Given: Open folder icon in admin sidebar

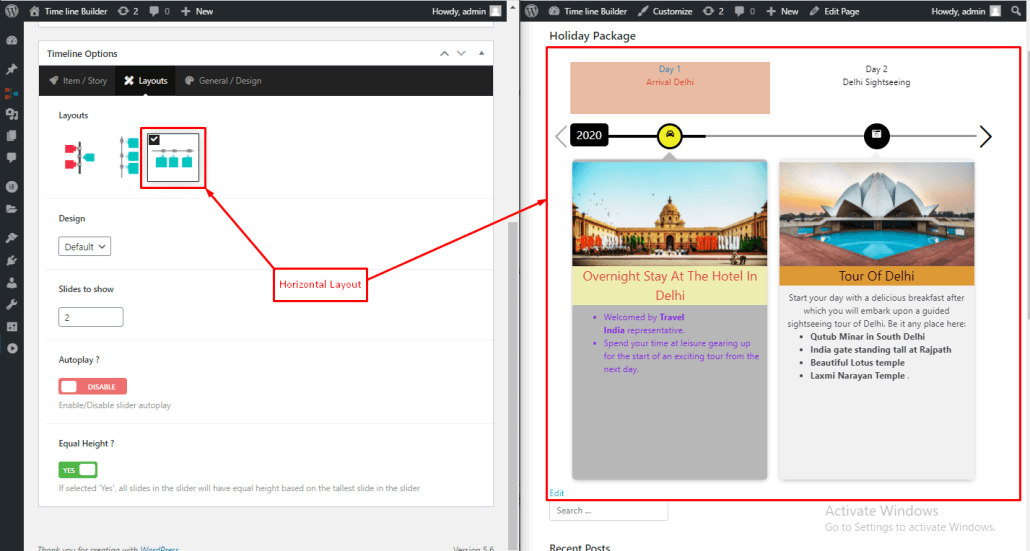Looking at the screenshot, I should [12, 209].
